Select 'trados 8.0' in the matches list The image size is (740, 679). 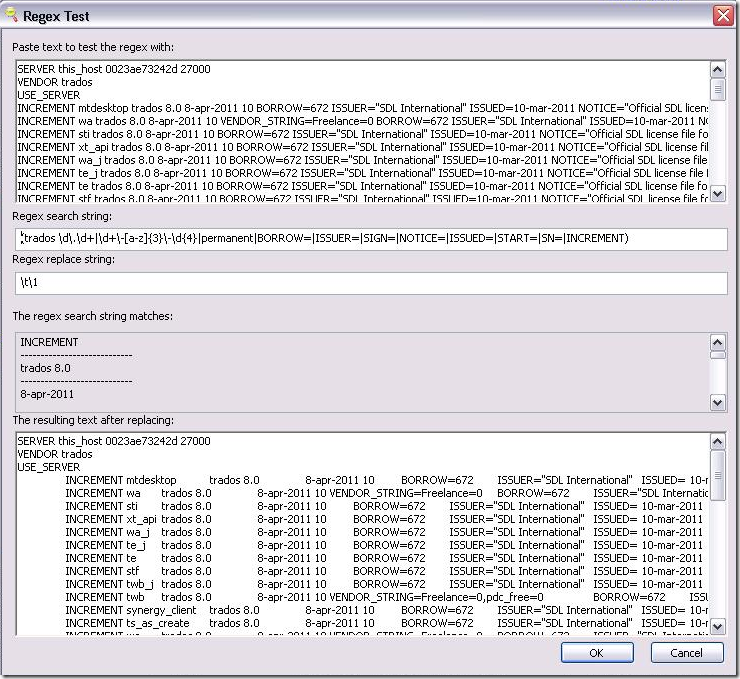(x=45, y=368)
